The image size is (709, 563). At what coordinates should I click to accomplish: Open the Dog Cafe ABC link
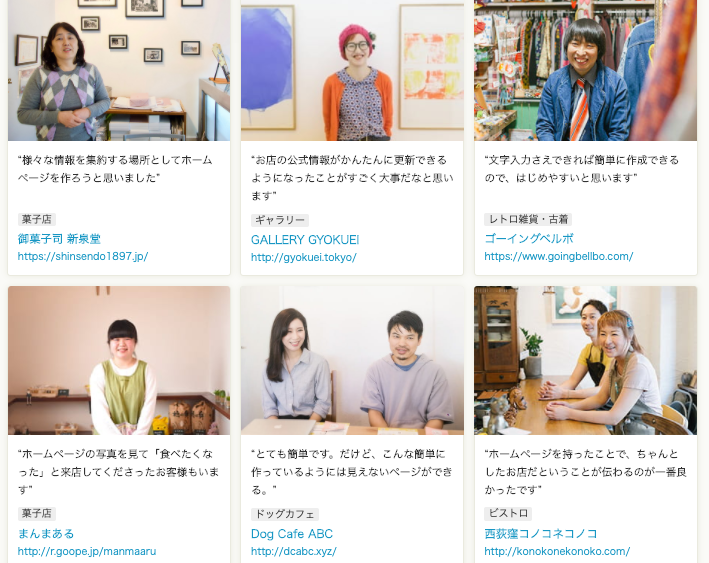[x=292, y=534]
